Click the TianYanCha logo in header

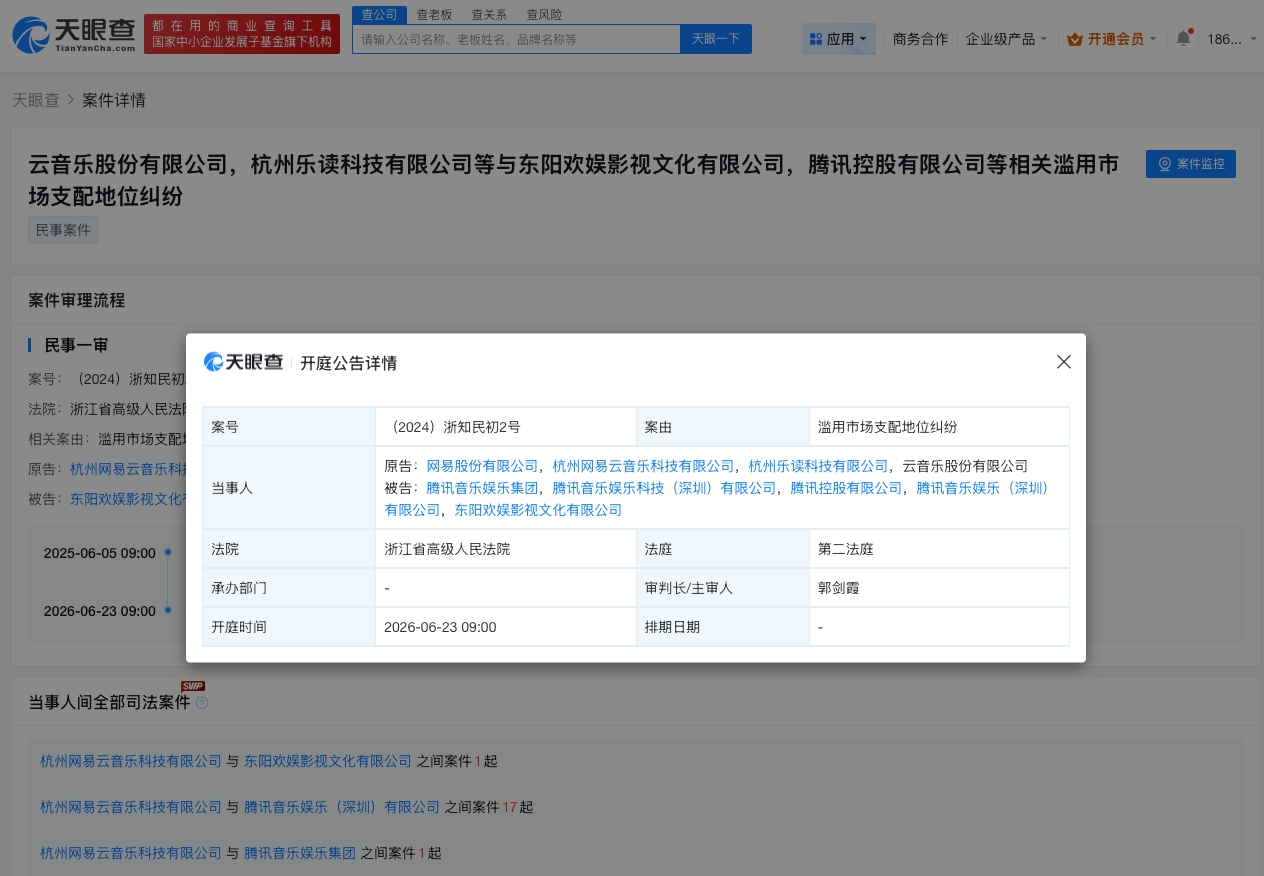coord(74,34)
